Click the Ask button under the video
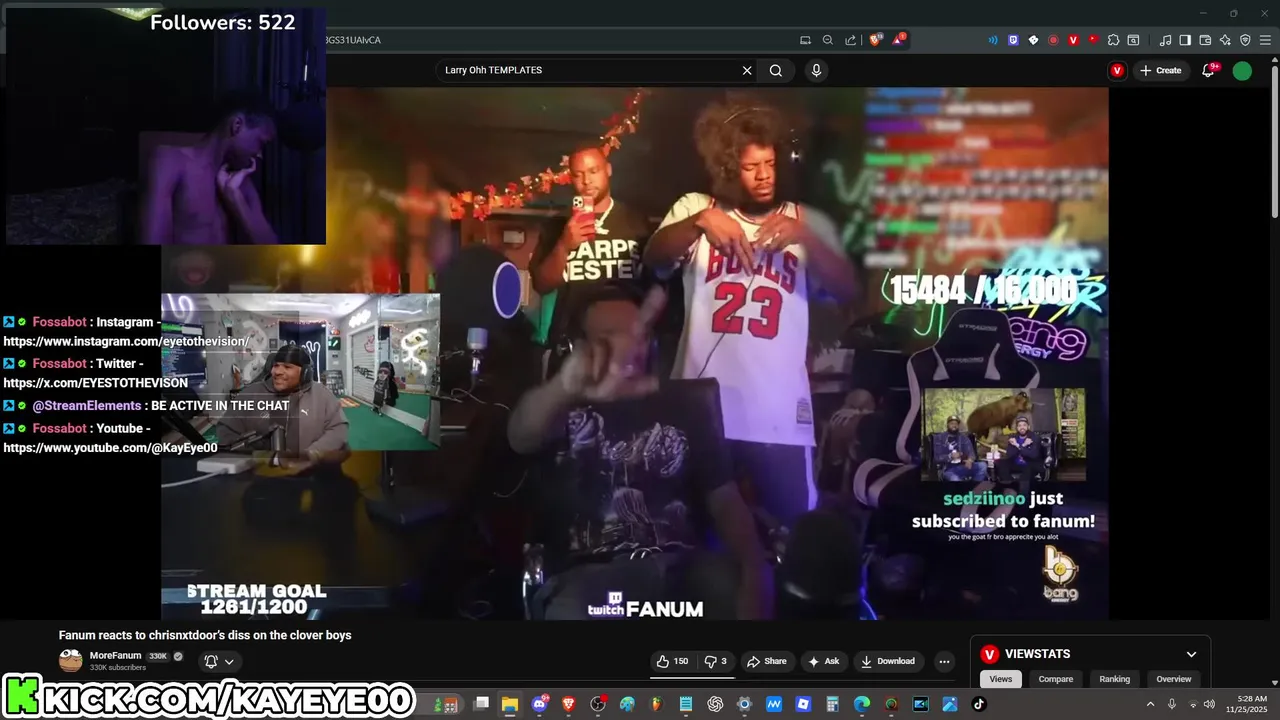The width and height of the screenshot is (1280, 720). pos(823,661)
